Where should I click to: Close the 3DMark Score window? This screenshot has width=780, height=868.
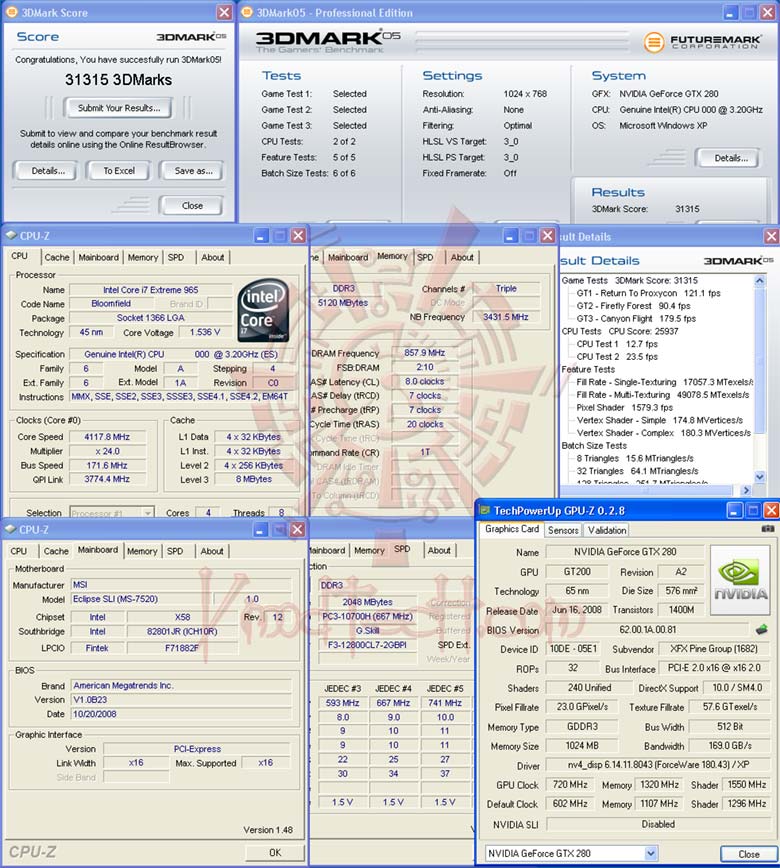coord(224,12)
